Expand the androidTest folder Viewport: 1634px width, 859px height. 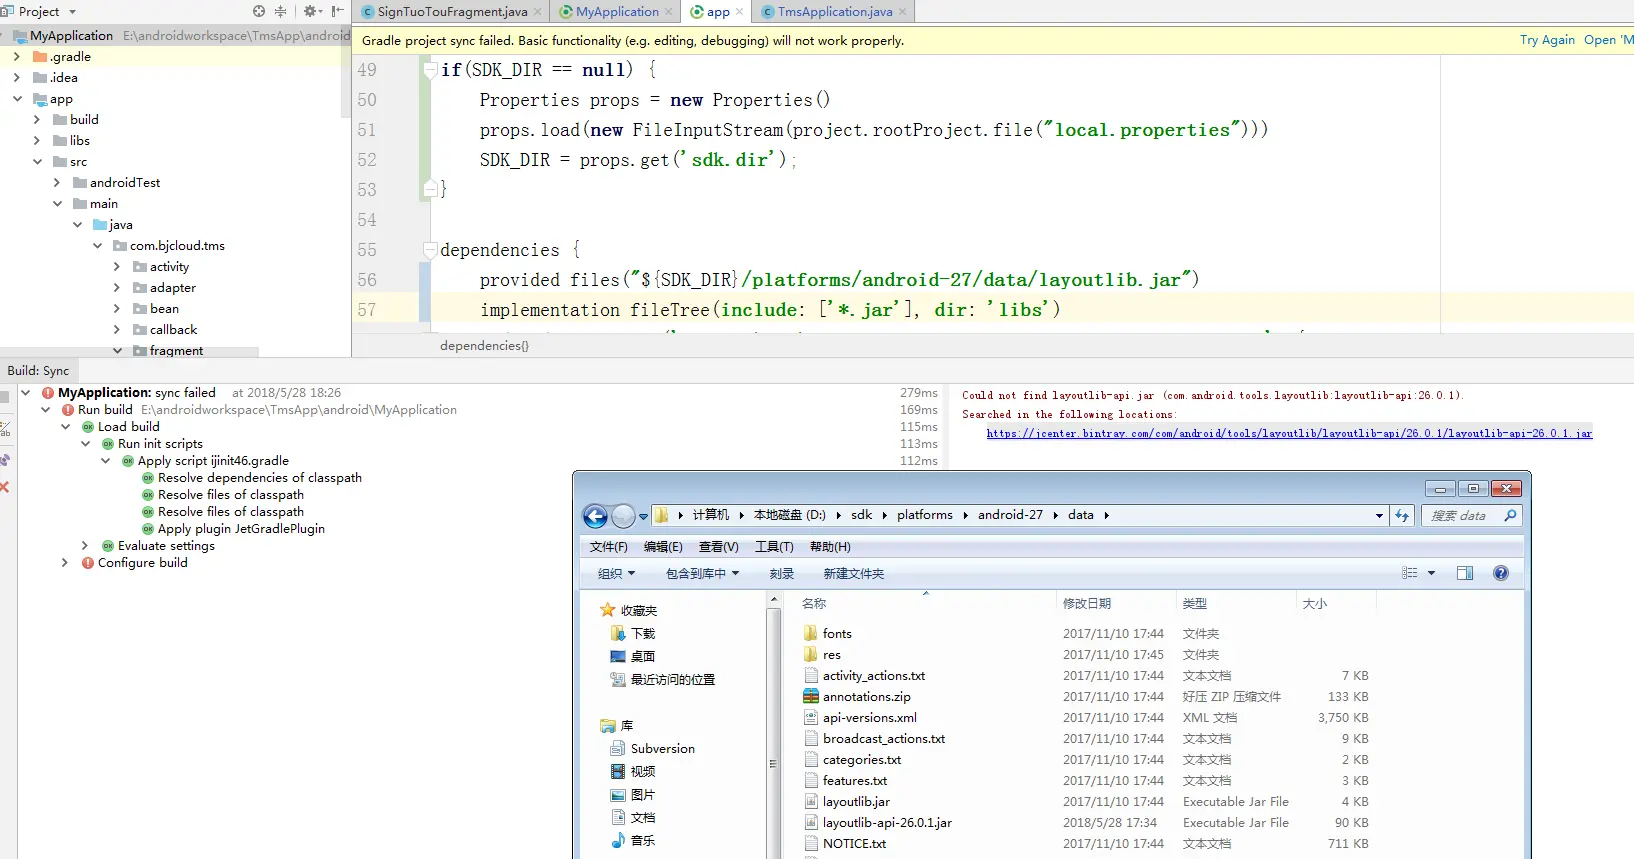pyautogui.click(x=57, y=182)
